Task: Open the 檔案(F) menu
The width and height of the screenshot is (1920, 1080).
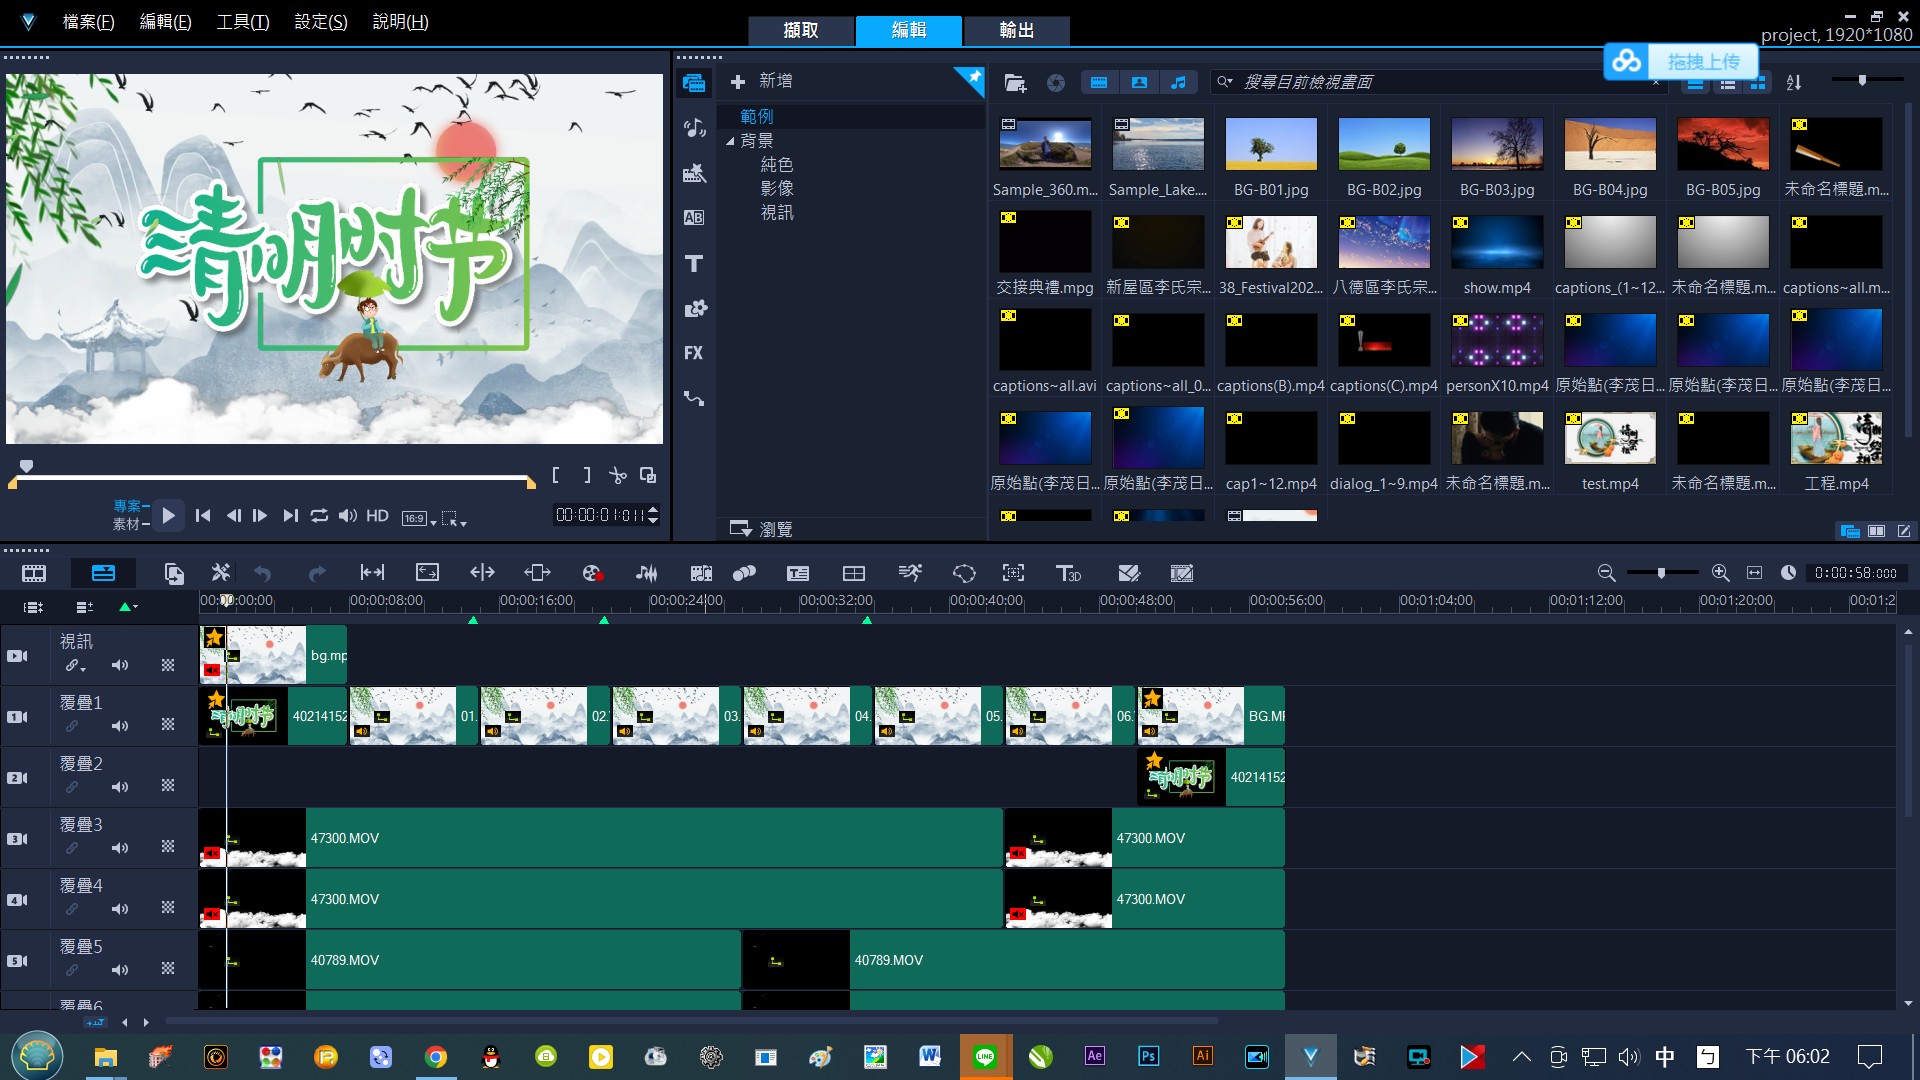Action: [88, 21]
